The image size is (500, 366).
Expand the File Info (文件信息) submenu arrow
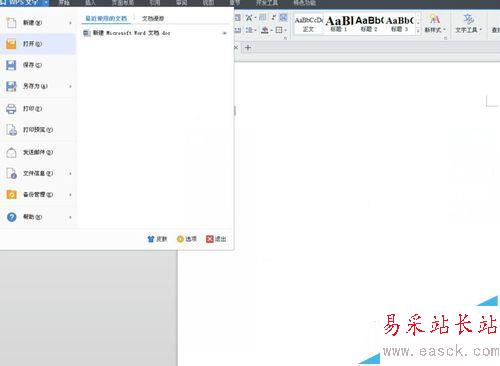(x=70, y=174)
